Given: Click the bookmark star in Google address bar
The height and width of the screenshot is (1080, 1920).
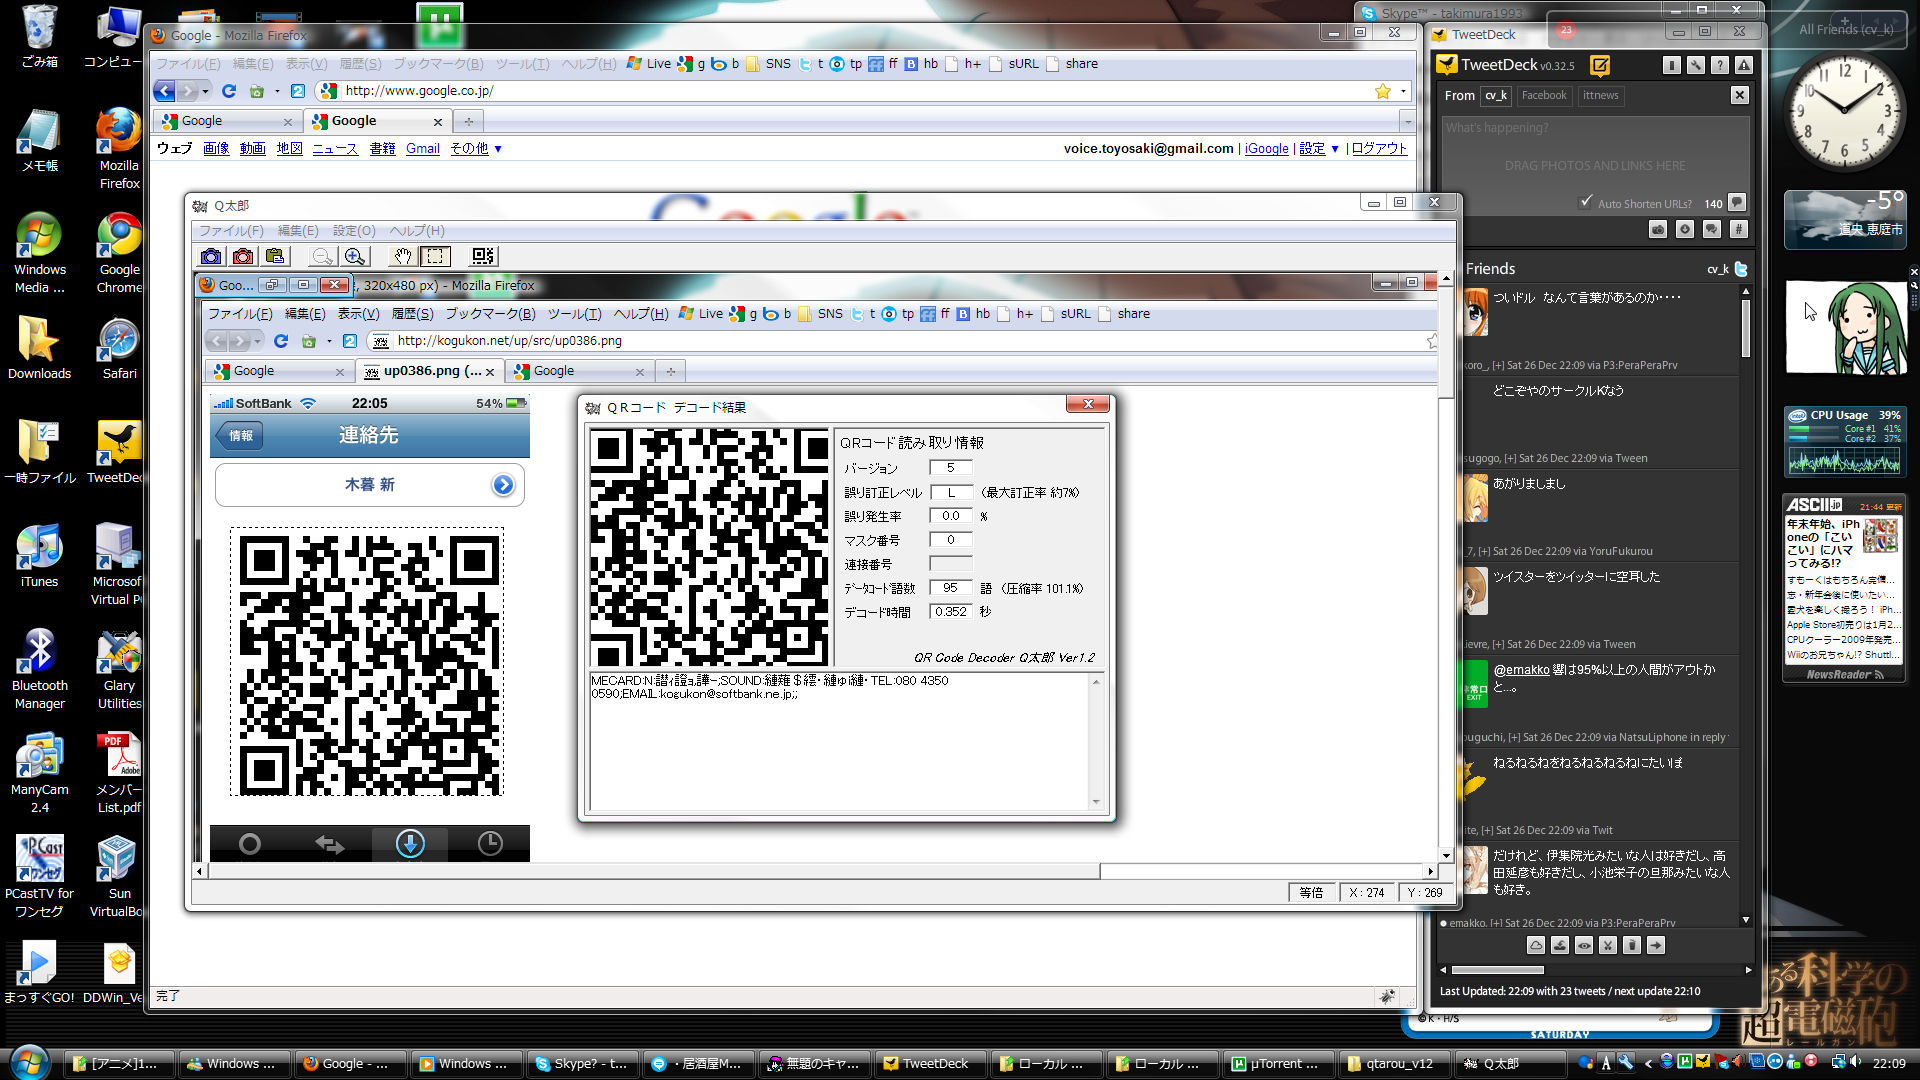Looking at the screenshot, I should point(1383,91).
